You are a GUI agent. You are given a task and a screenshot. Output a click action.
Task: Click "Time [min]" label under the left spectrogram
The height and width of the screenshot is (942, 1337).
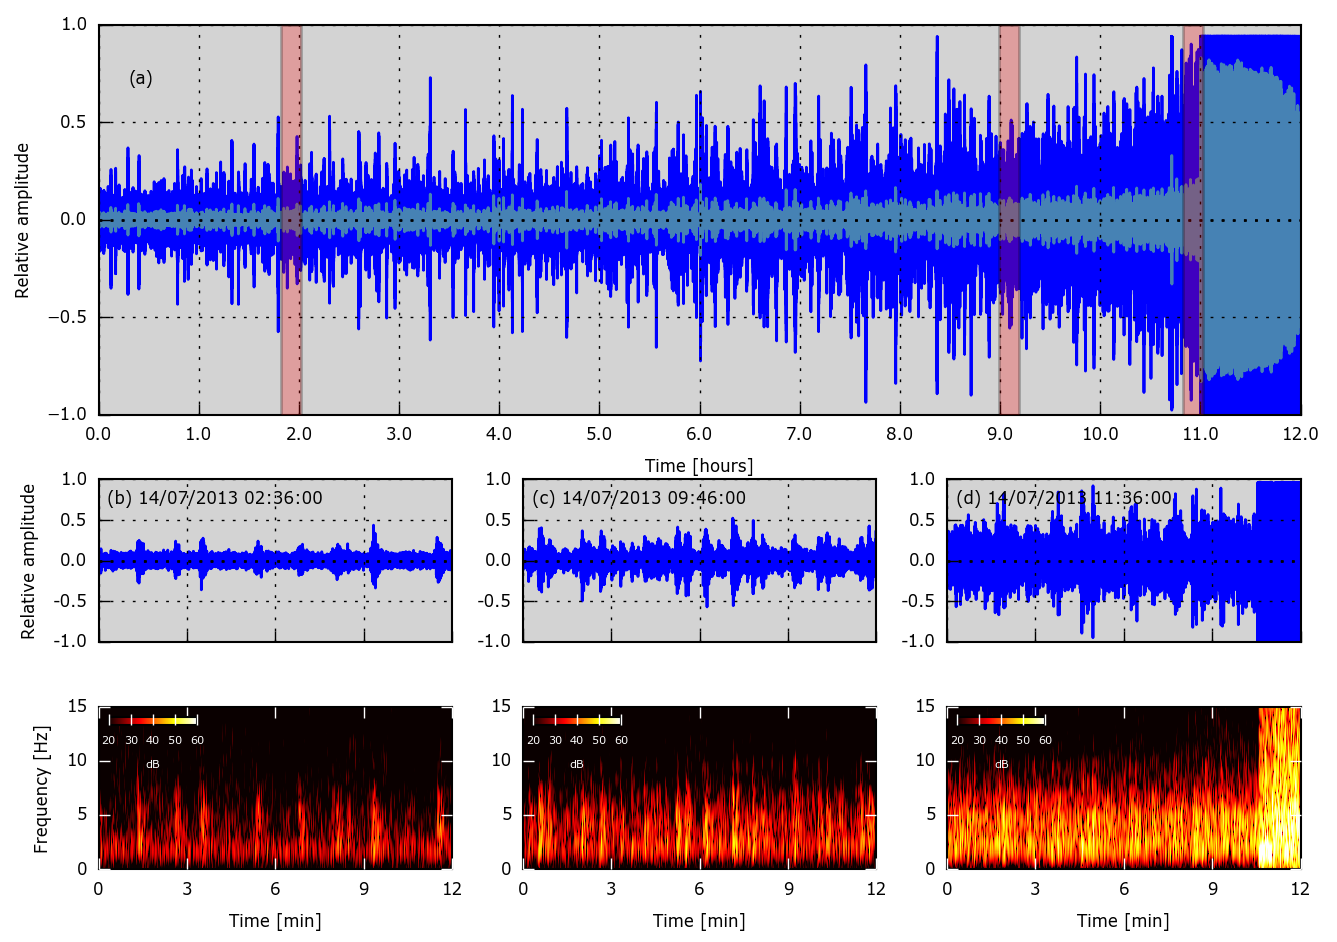tap(275, 921)
